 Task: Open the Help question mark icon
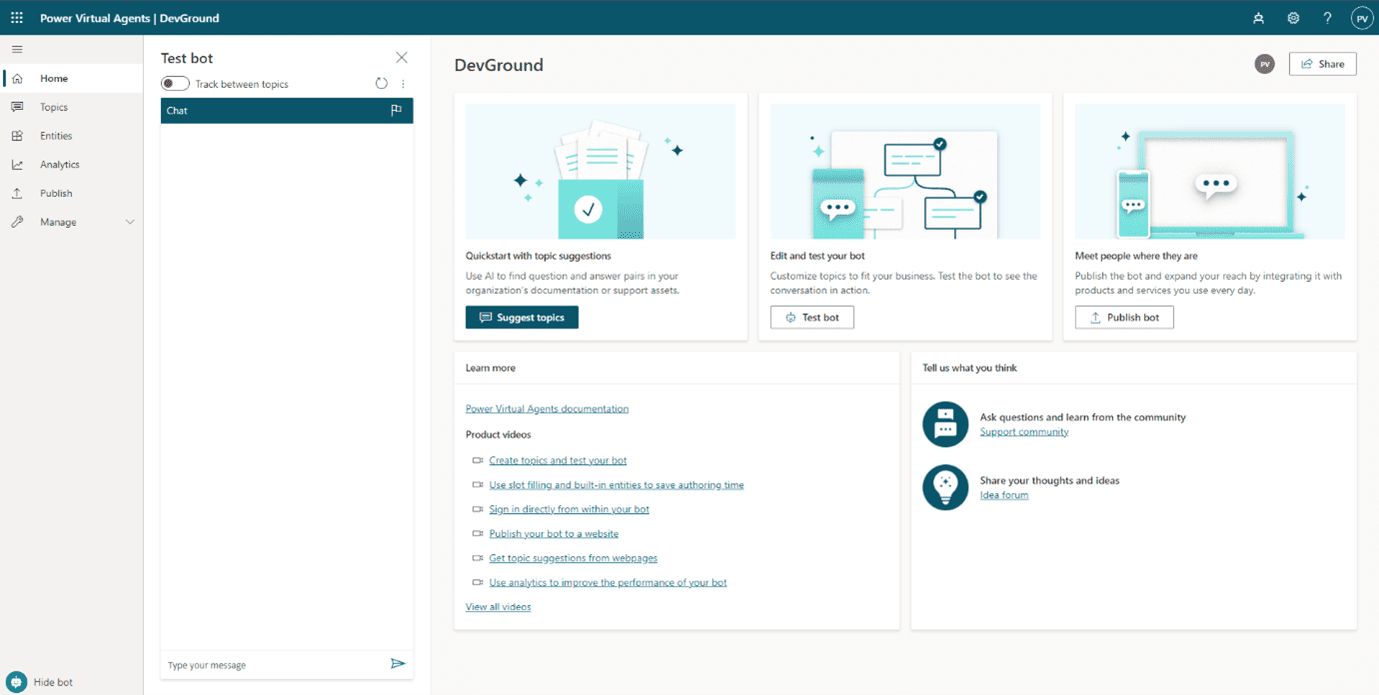[x=1327, y=18]
